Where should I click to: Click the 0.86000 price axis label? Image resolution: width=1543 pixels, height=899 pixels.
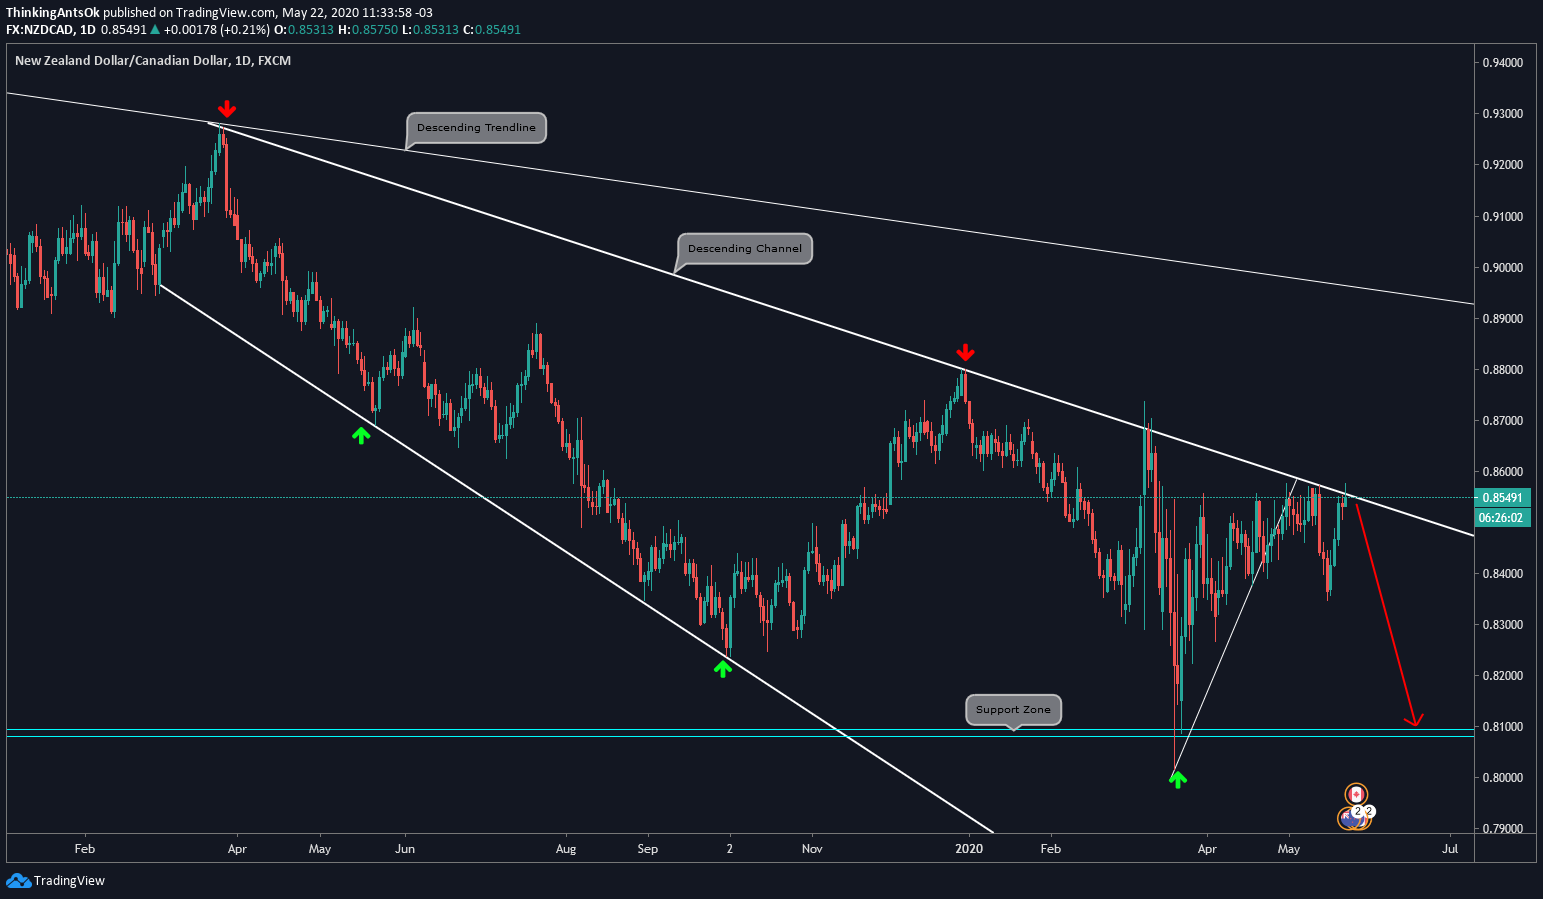[x=1502, y=472]
